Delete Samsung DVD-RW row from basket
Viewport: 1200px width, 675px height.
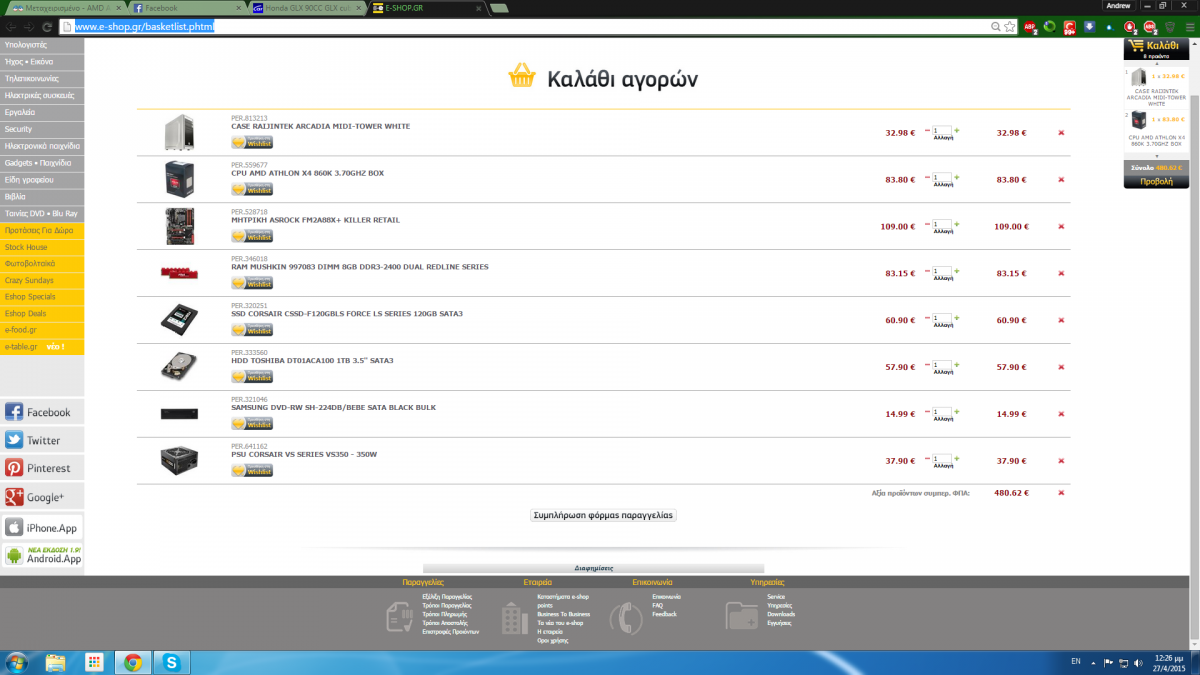1061,414
